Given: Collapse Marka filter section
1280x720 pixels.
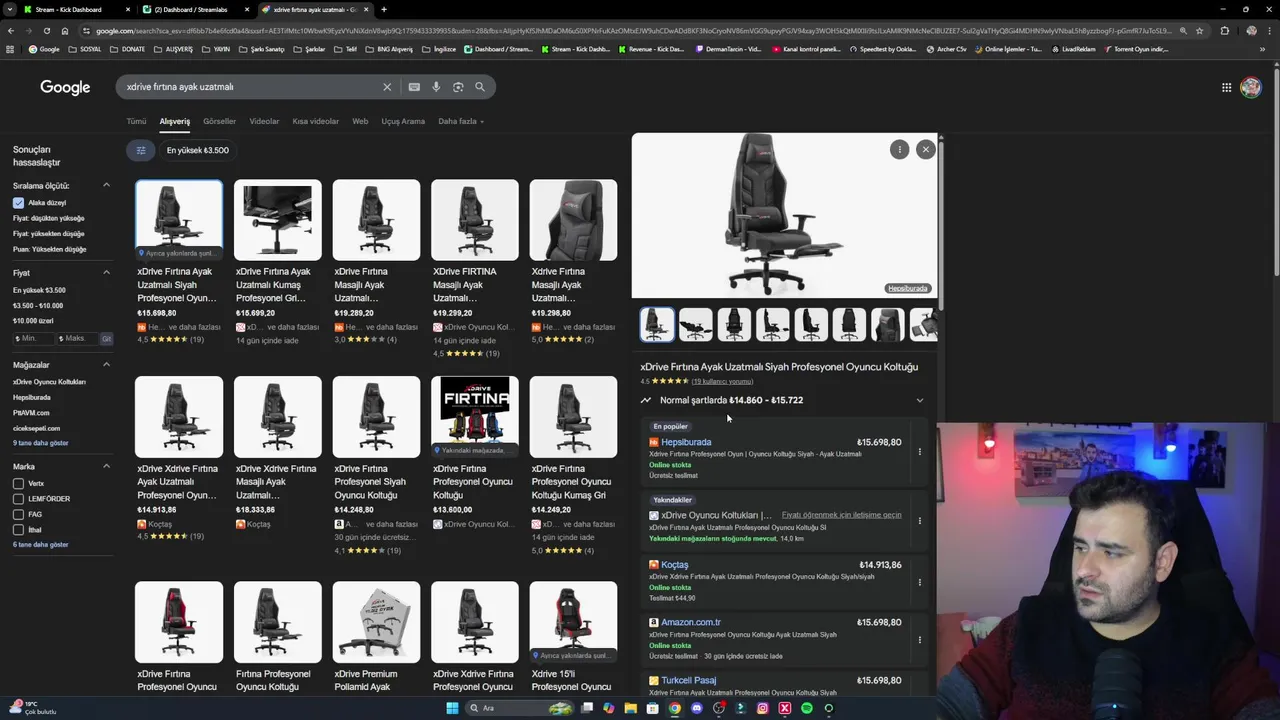Looking at the screenshot, I should tap(106, 466).
